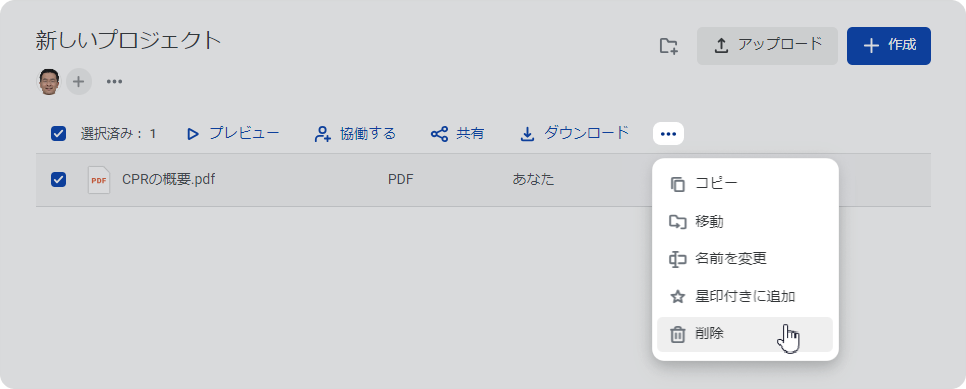966x389 pixels.
Task: Uncheck the select-all checkbox beside 選択済み
Action: 59,134
